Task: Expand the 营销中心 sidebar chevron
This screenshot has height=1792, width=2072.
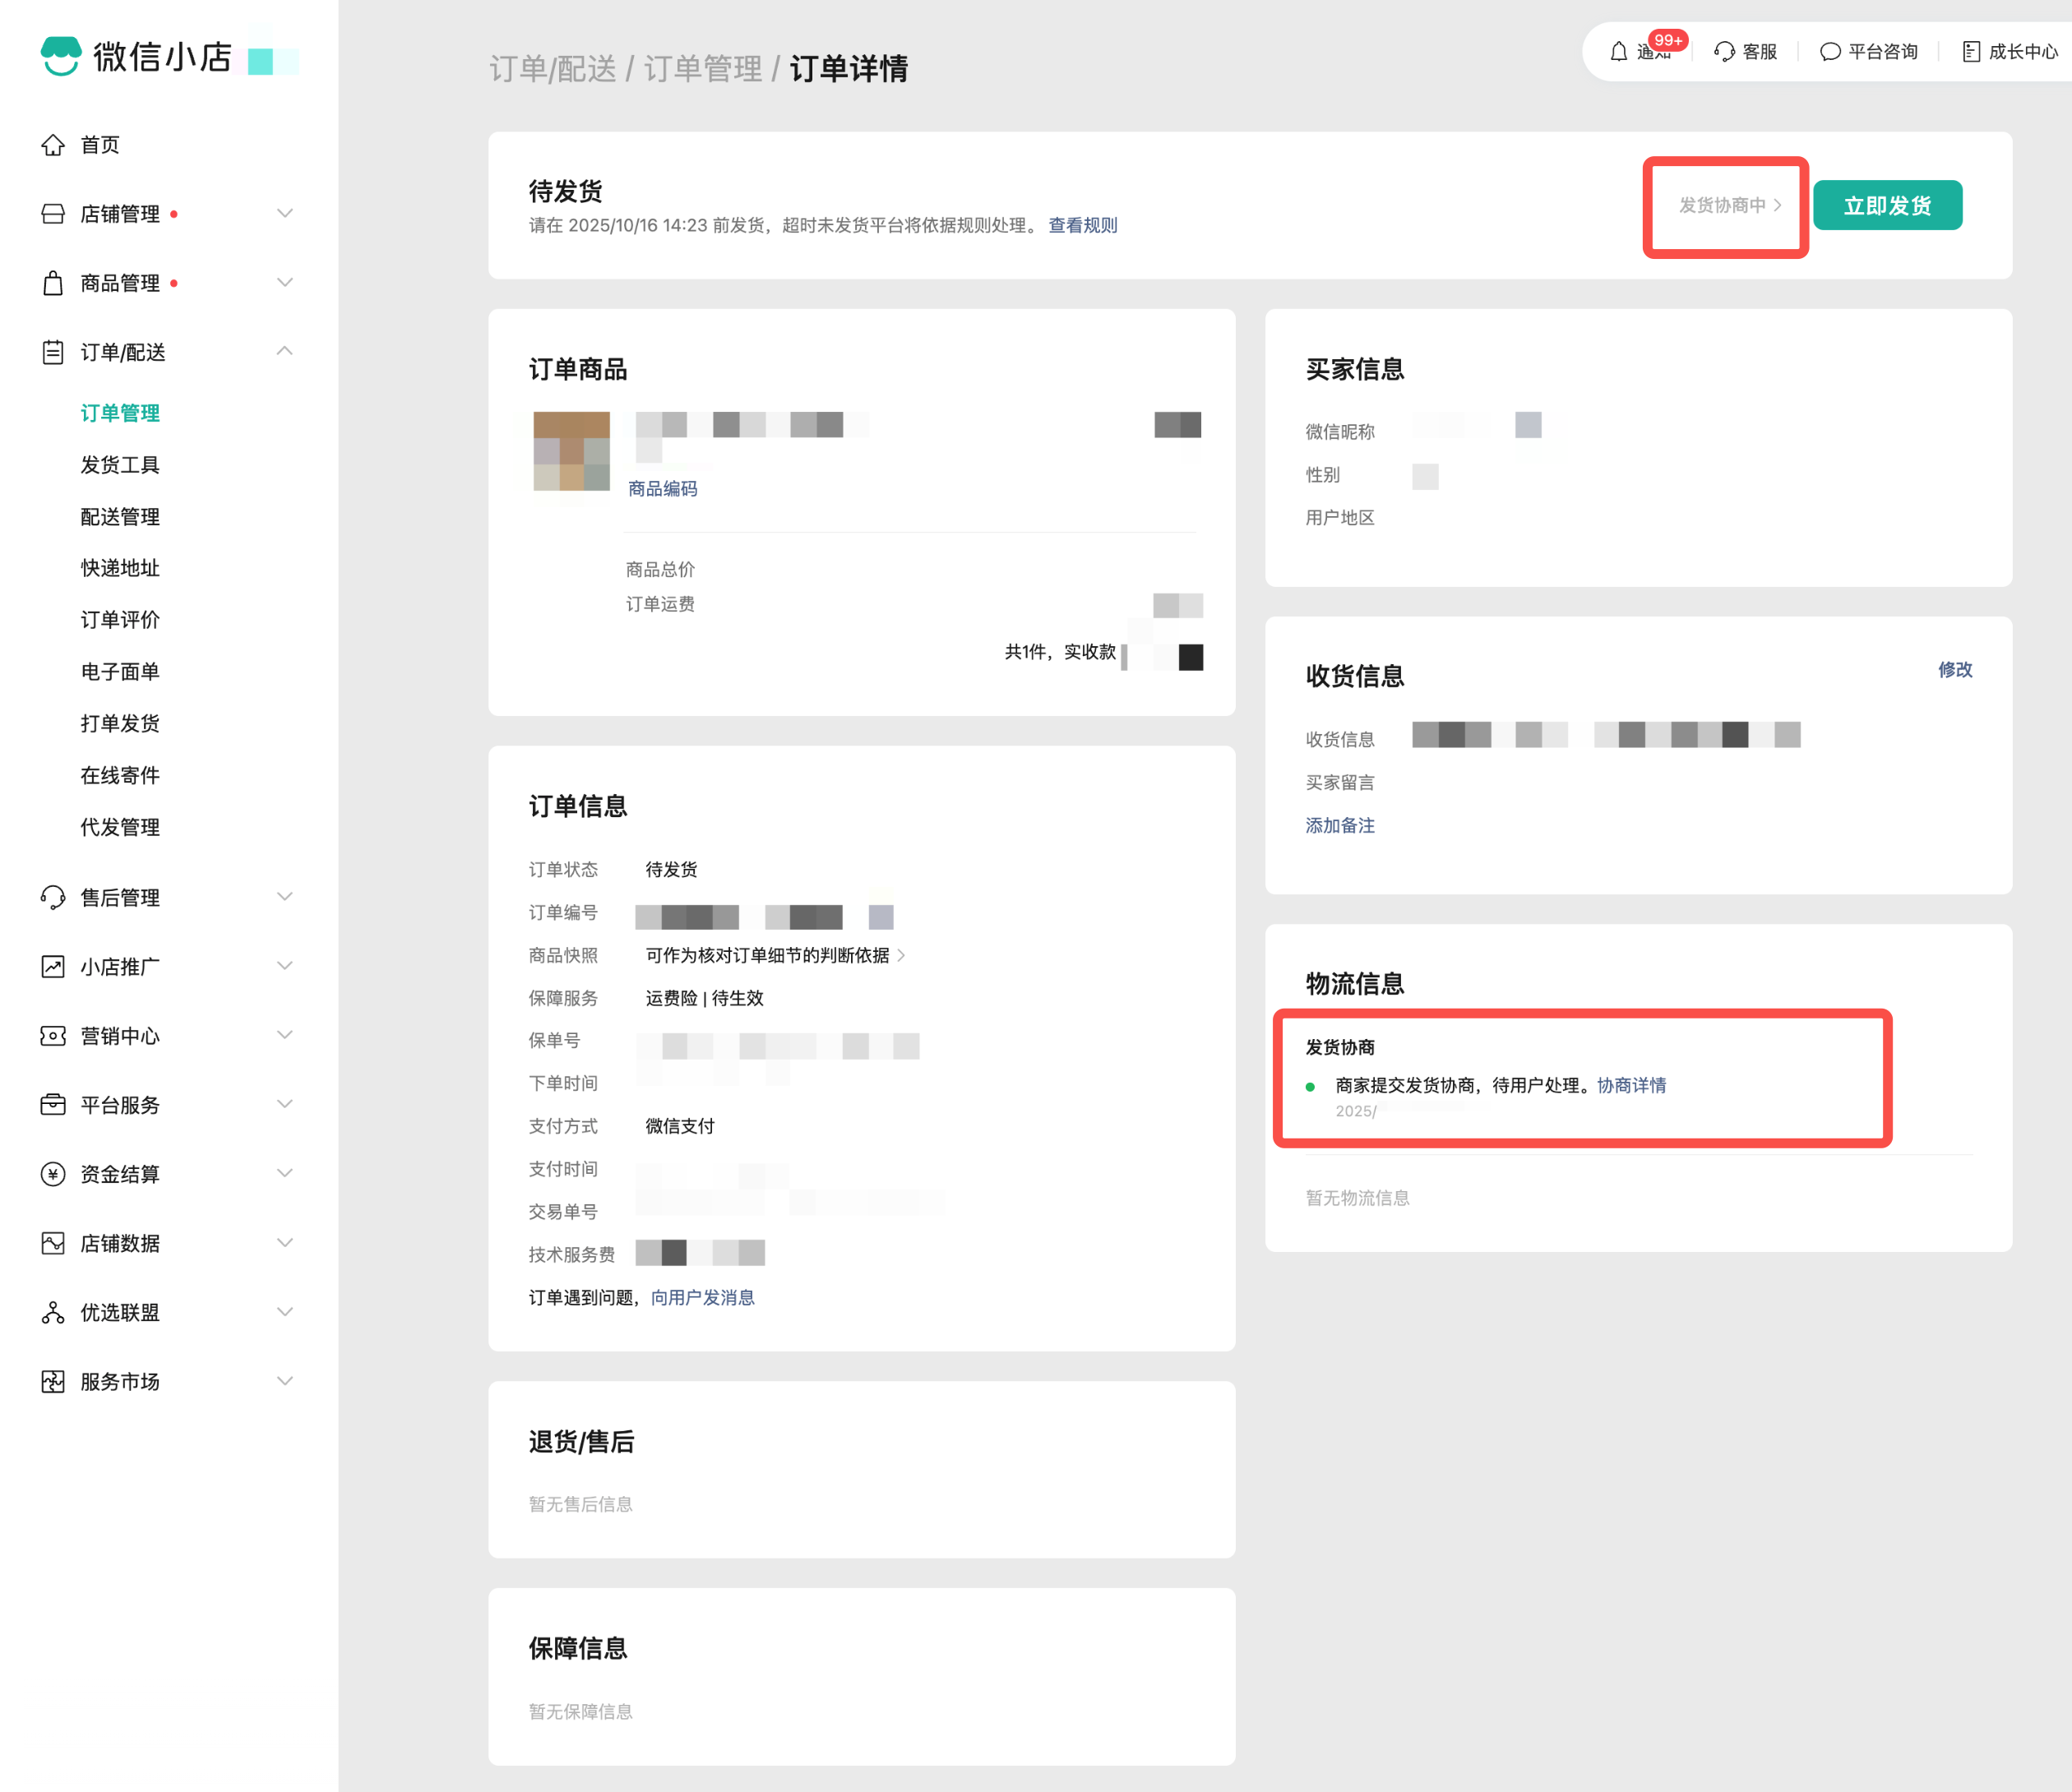Action: tap(285, 1035)
